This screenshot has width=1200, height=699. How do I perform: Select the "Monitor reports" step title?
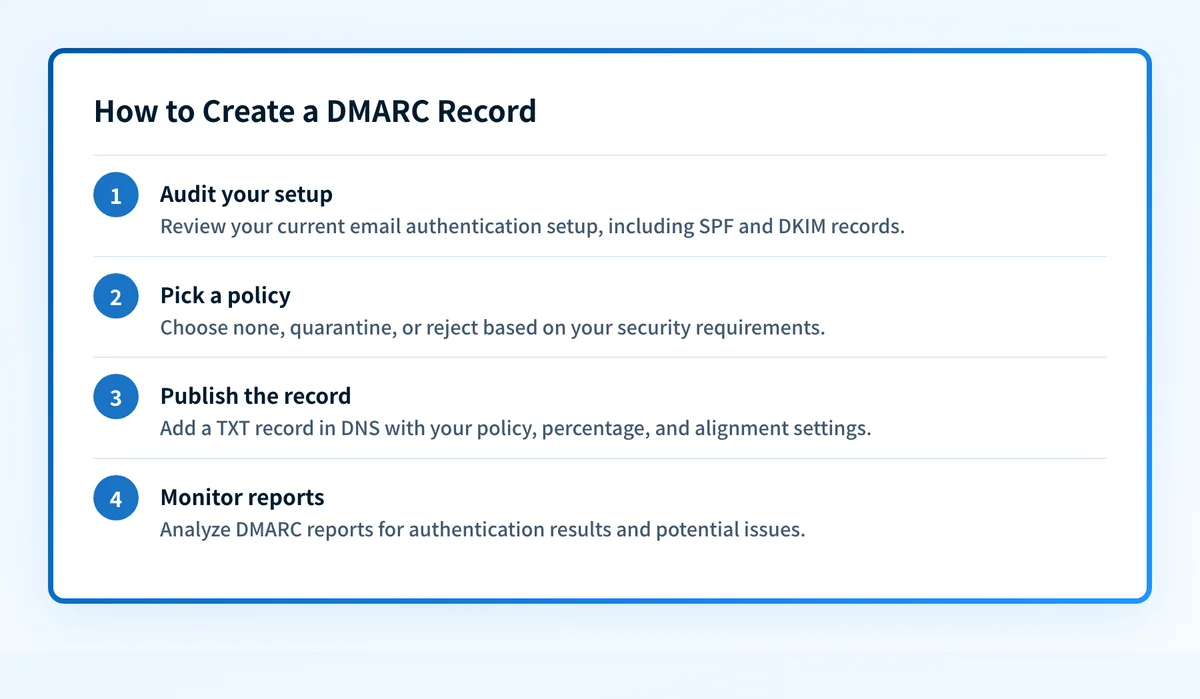pos(242,497)
